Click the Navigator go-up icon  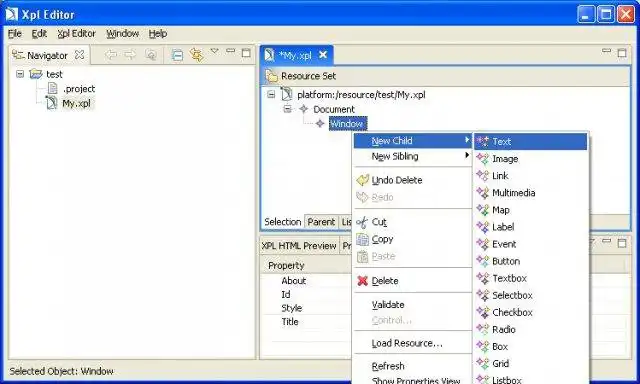pyautogui.click(x=151, y=54)
